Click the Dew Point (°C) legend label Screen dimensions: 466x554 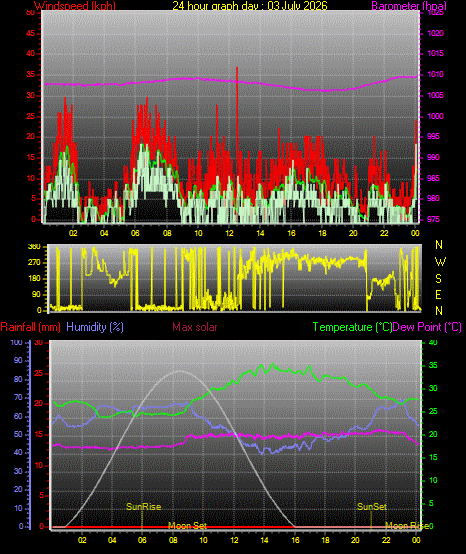point(427,327)
